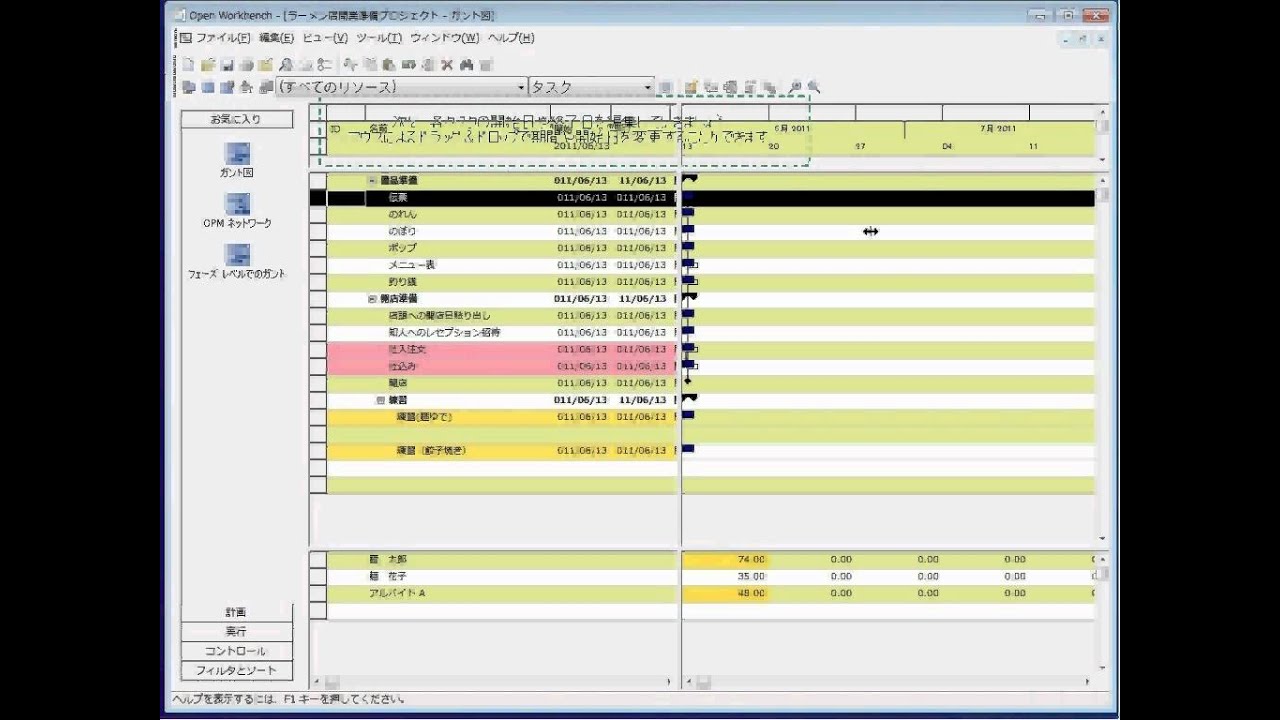The width and height of the screenshot is (1280, 720).
Task: Select the 仕入注文 task row
Action: [502, 349]
